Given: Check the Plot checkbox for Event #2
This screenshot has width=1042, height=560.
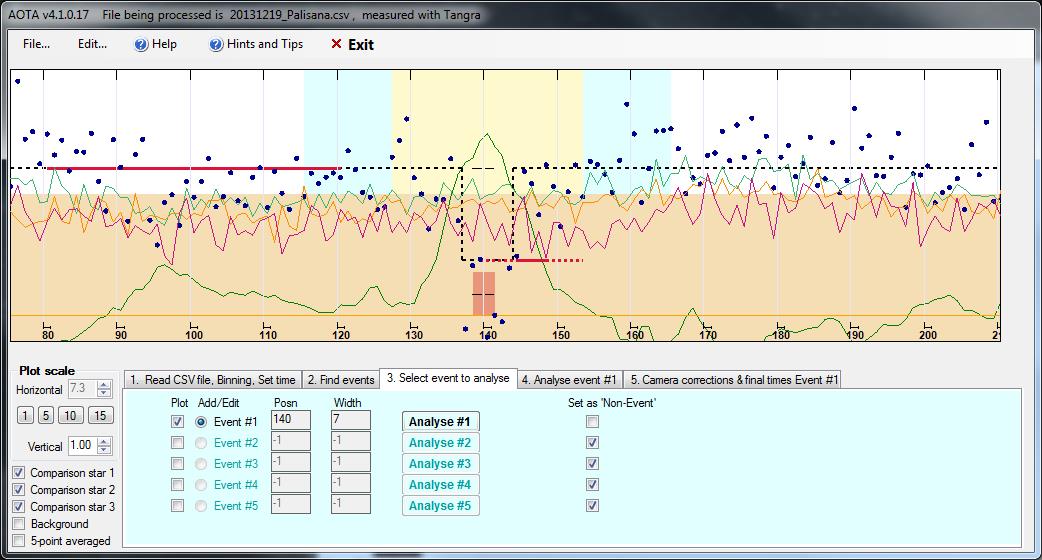Looking at the screenshot, I should click(177, 442).
